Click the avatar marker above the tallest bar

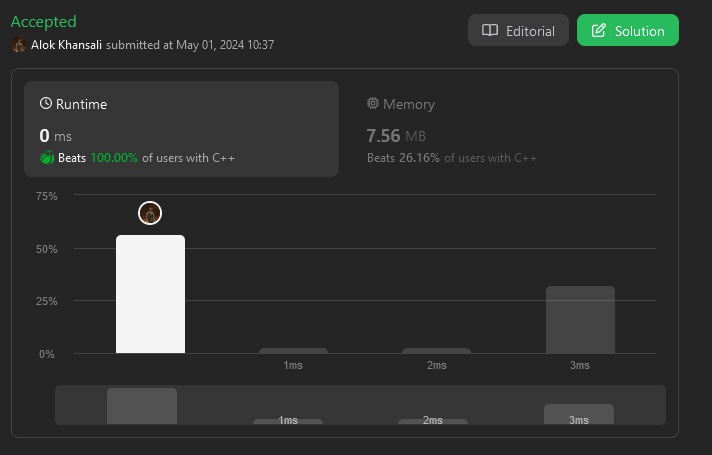tap(150, 213)
